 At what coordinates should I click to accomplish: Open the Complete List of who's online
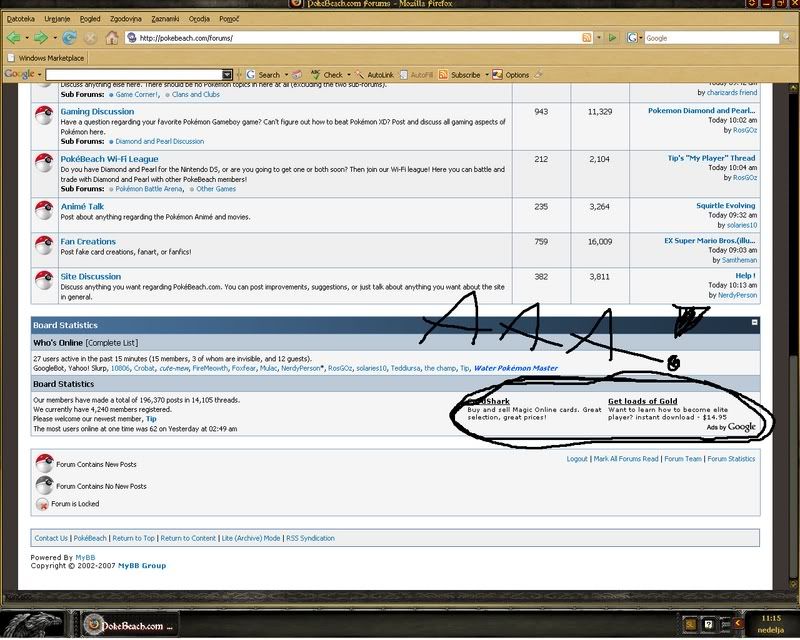112,343
